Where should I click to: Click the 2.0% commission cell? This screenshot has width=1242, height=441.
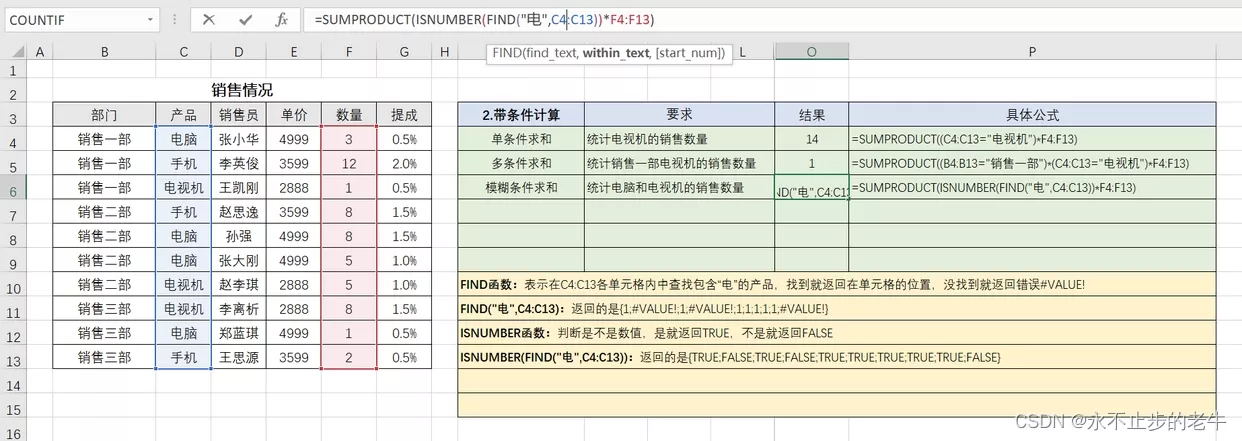point(404,164)
